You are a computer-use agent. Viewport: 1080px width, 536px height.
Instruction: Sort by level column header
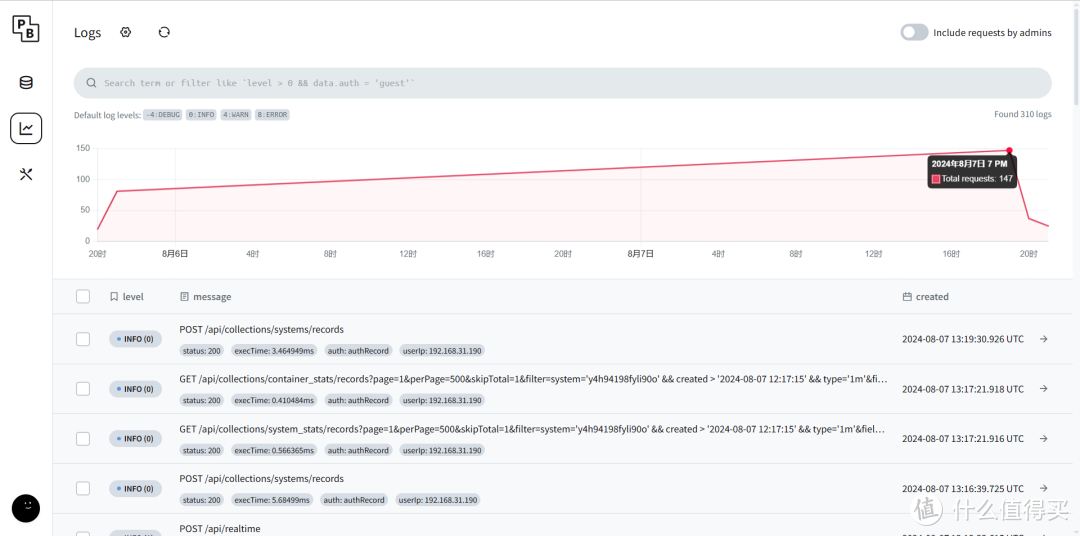tap(127, 297)
